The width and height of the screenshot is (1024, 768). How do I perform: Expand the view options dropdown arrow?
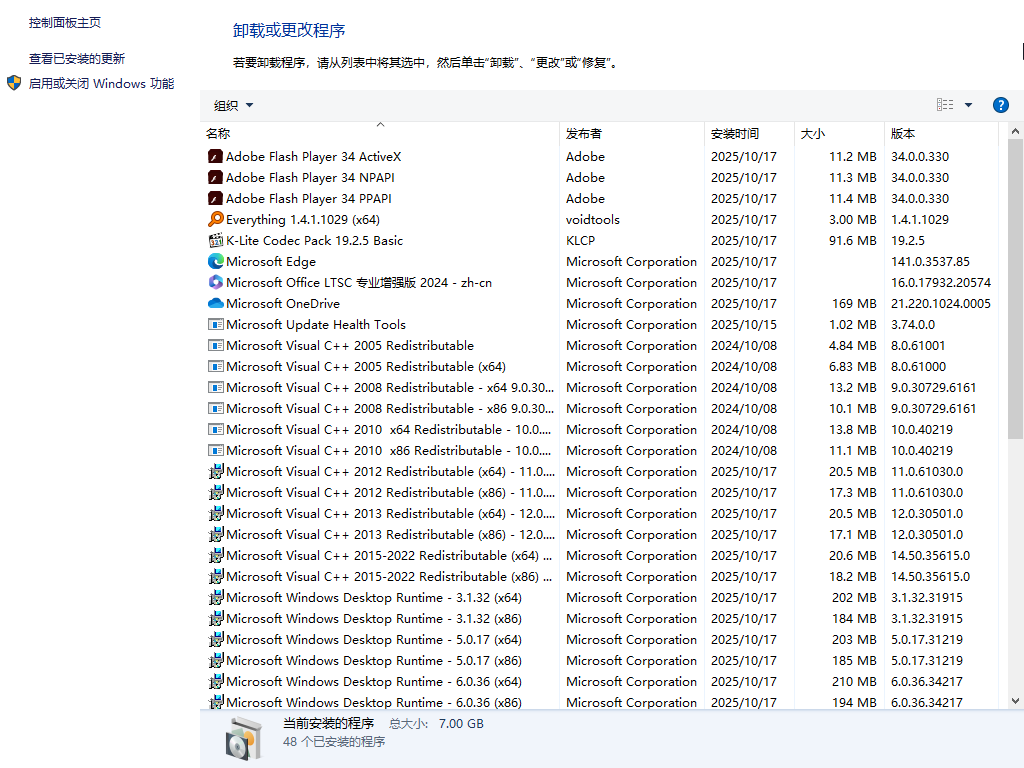[x=968, y=105]
